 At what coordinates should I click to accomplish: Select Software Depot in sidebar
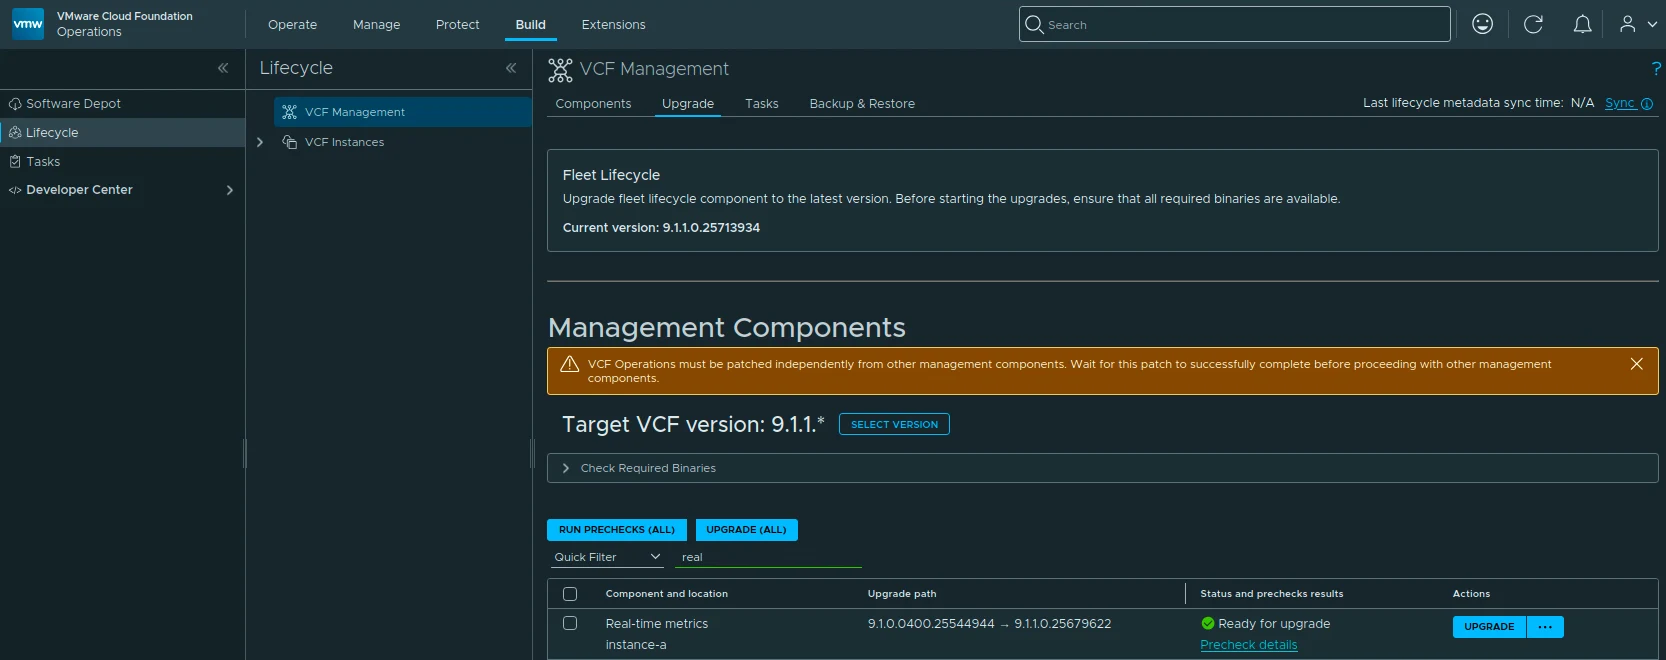73,104
